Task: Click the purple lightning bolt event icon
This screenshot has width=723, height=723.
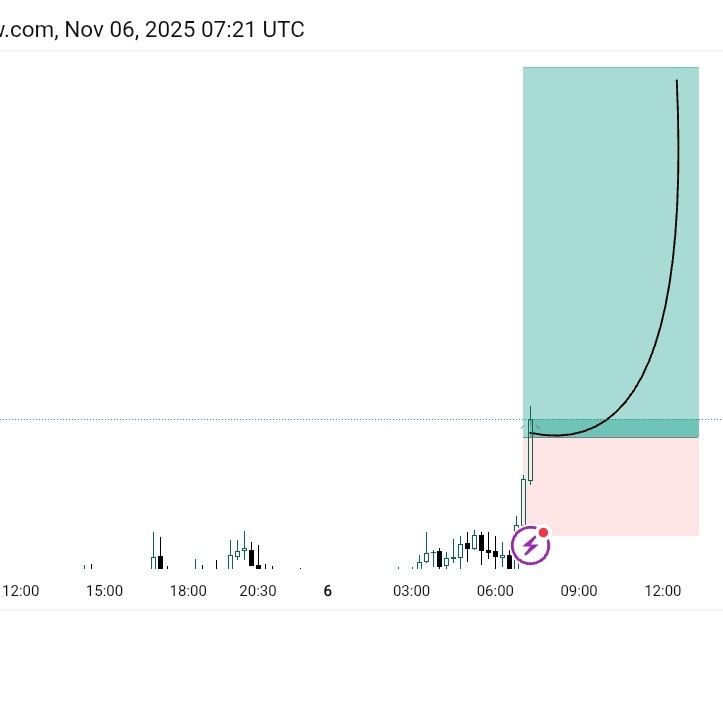Action: coord(530,546)
